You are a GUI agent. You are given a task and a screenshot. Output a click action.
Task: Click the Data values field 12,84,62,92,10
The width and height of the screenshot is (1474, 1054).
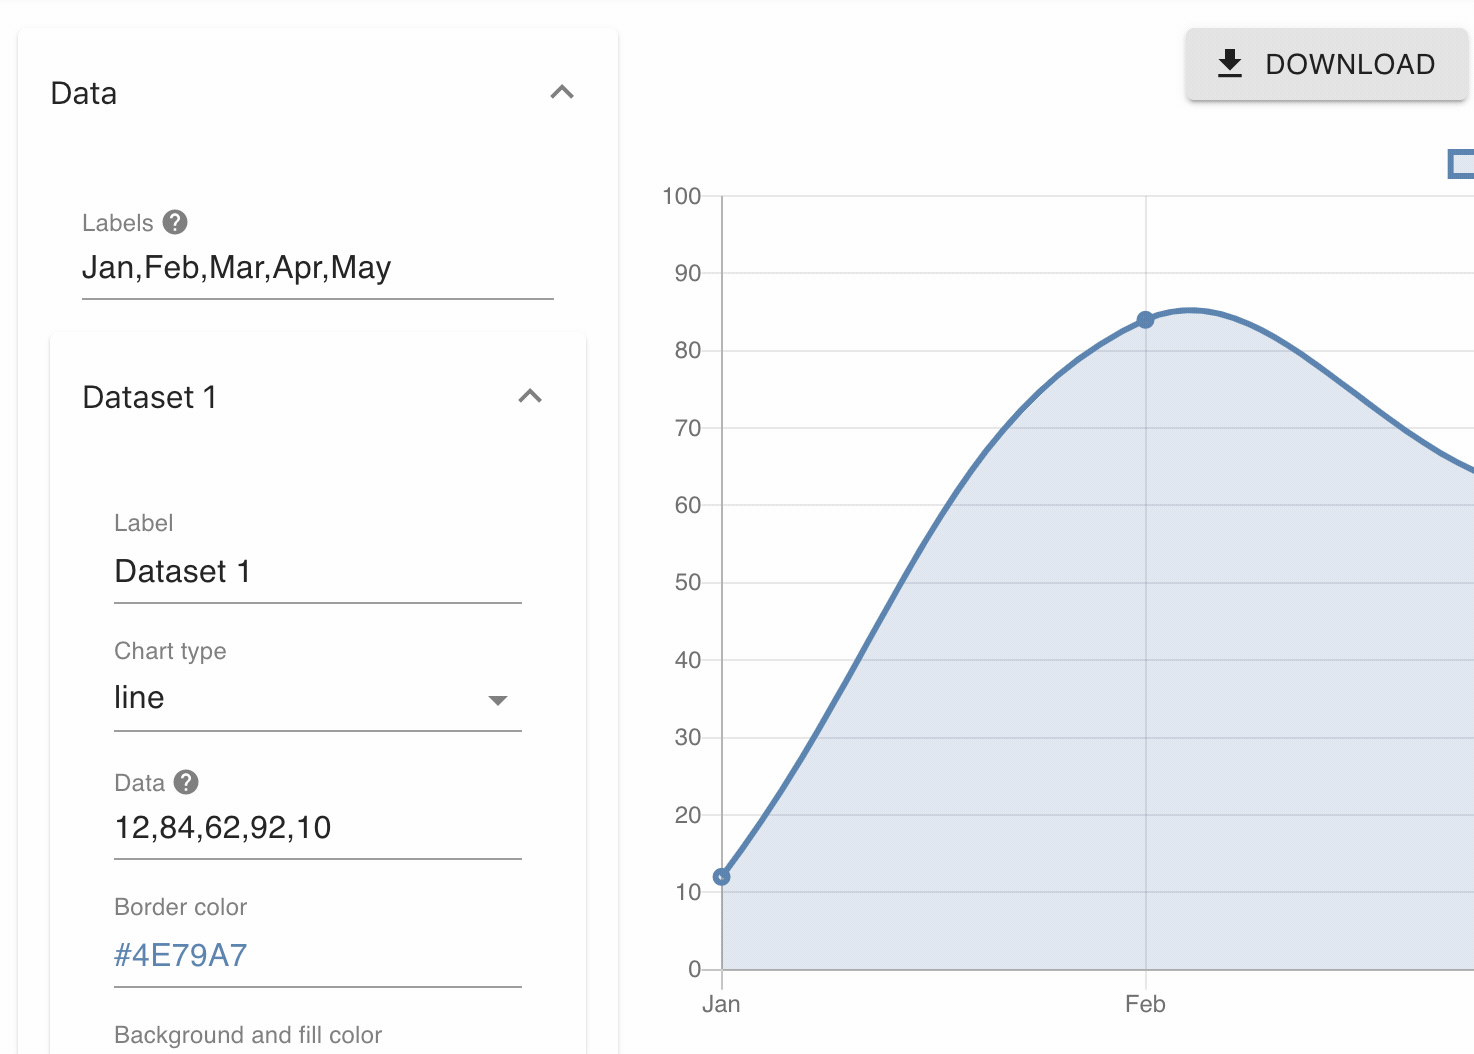pyautogui.click(x=317, y=828)
